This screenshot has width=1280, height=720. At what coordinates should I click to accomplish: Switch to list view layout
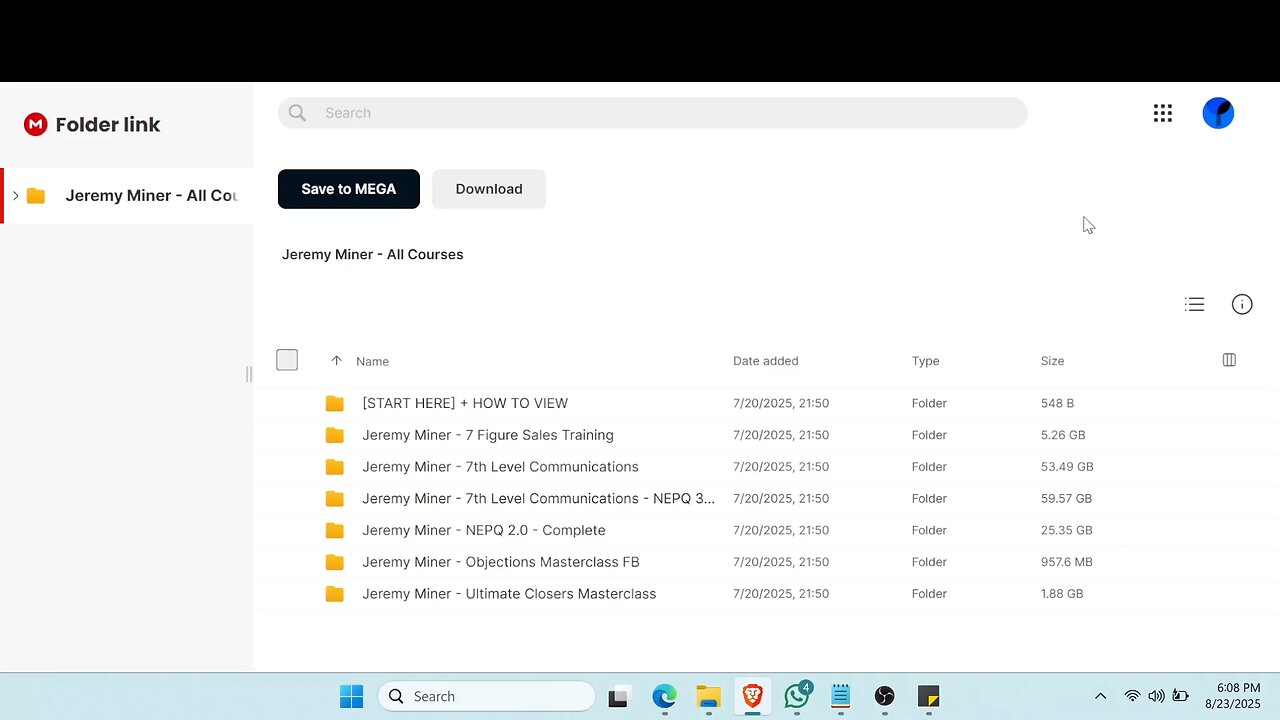1194,305
